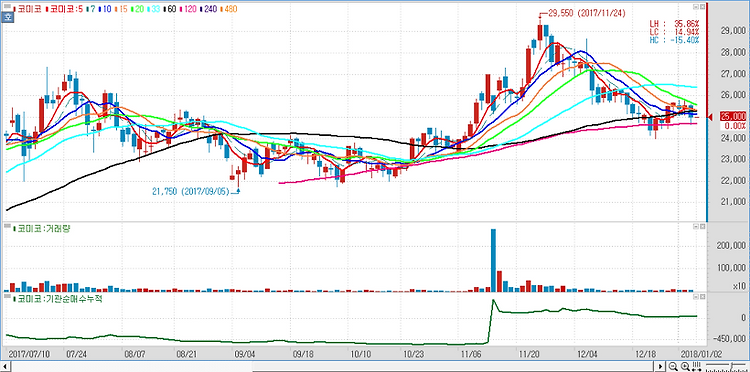The height and width of the screenshot is (372, 750).
Task: Select the first 코미코 price legend entry
Action: point(28,9)
